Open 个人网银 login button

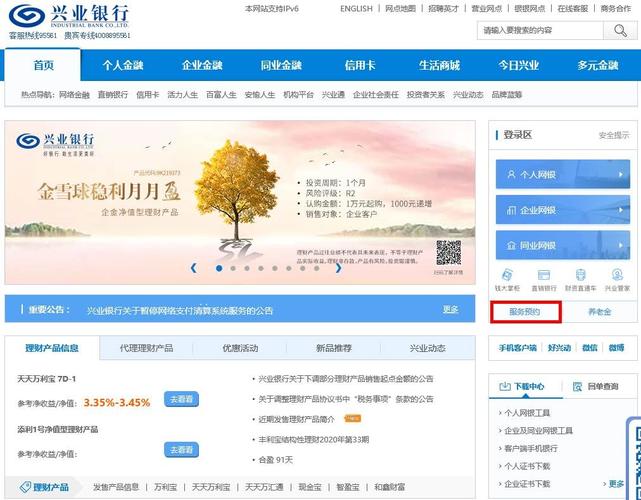point(563,174)
